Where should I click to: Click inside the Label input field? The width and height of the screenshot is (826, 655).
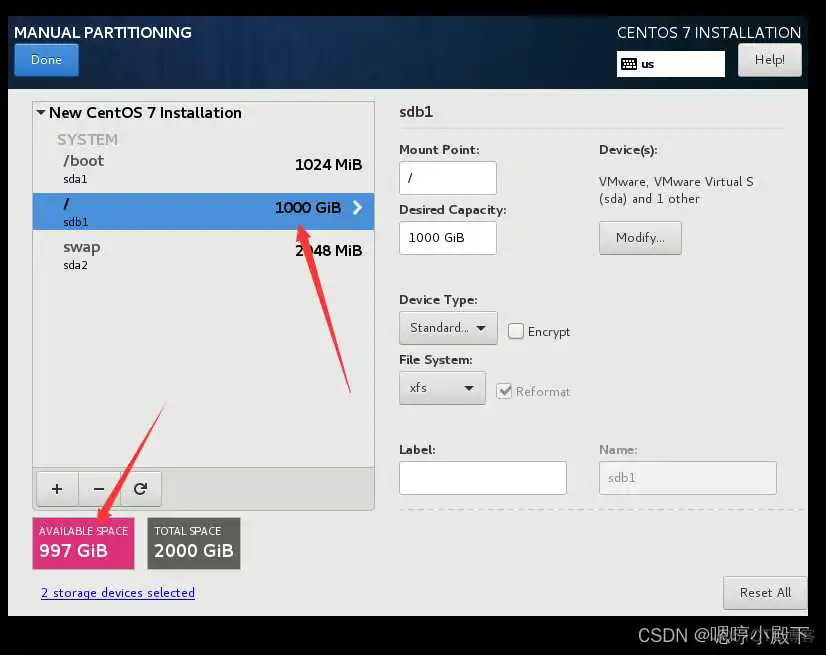click(483, 478)
